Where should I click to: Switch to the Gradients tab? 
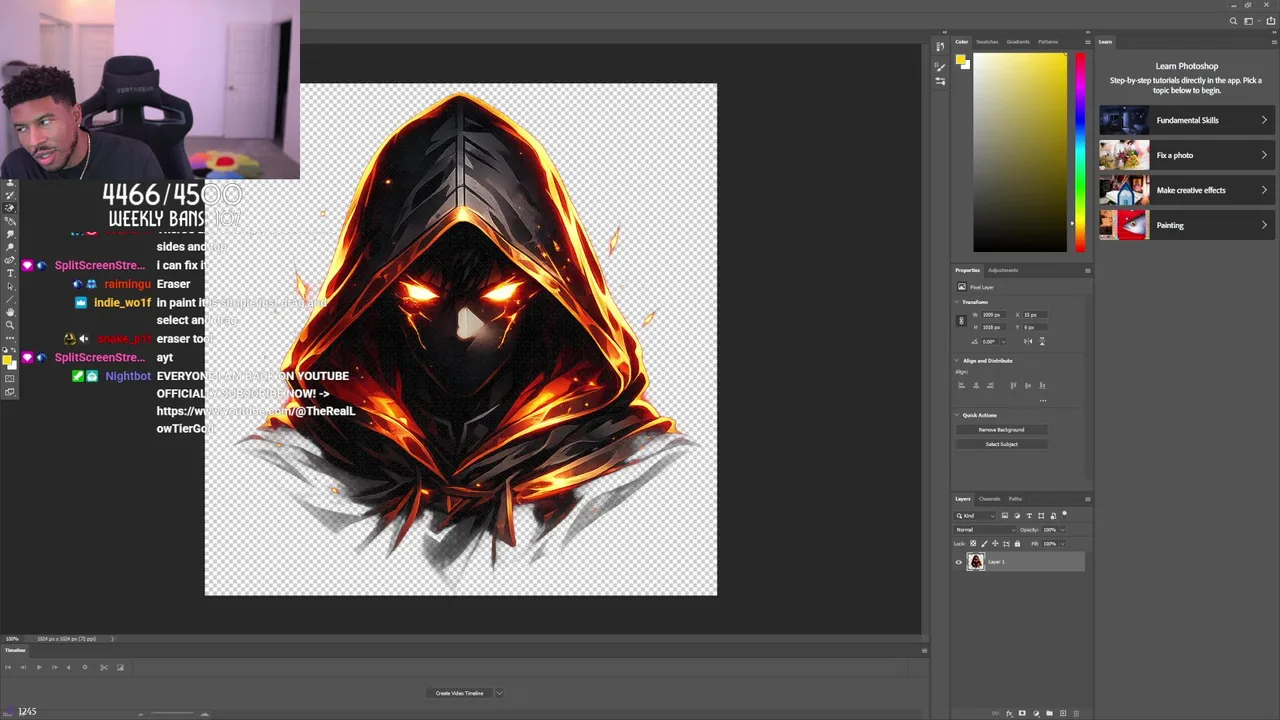point(1018,42)
